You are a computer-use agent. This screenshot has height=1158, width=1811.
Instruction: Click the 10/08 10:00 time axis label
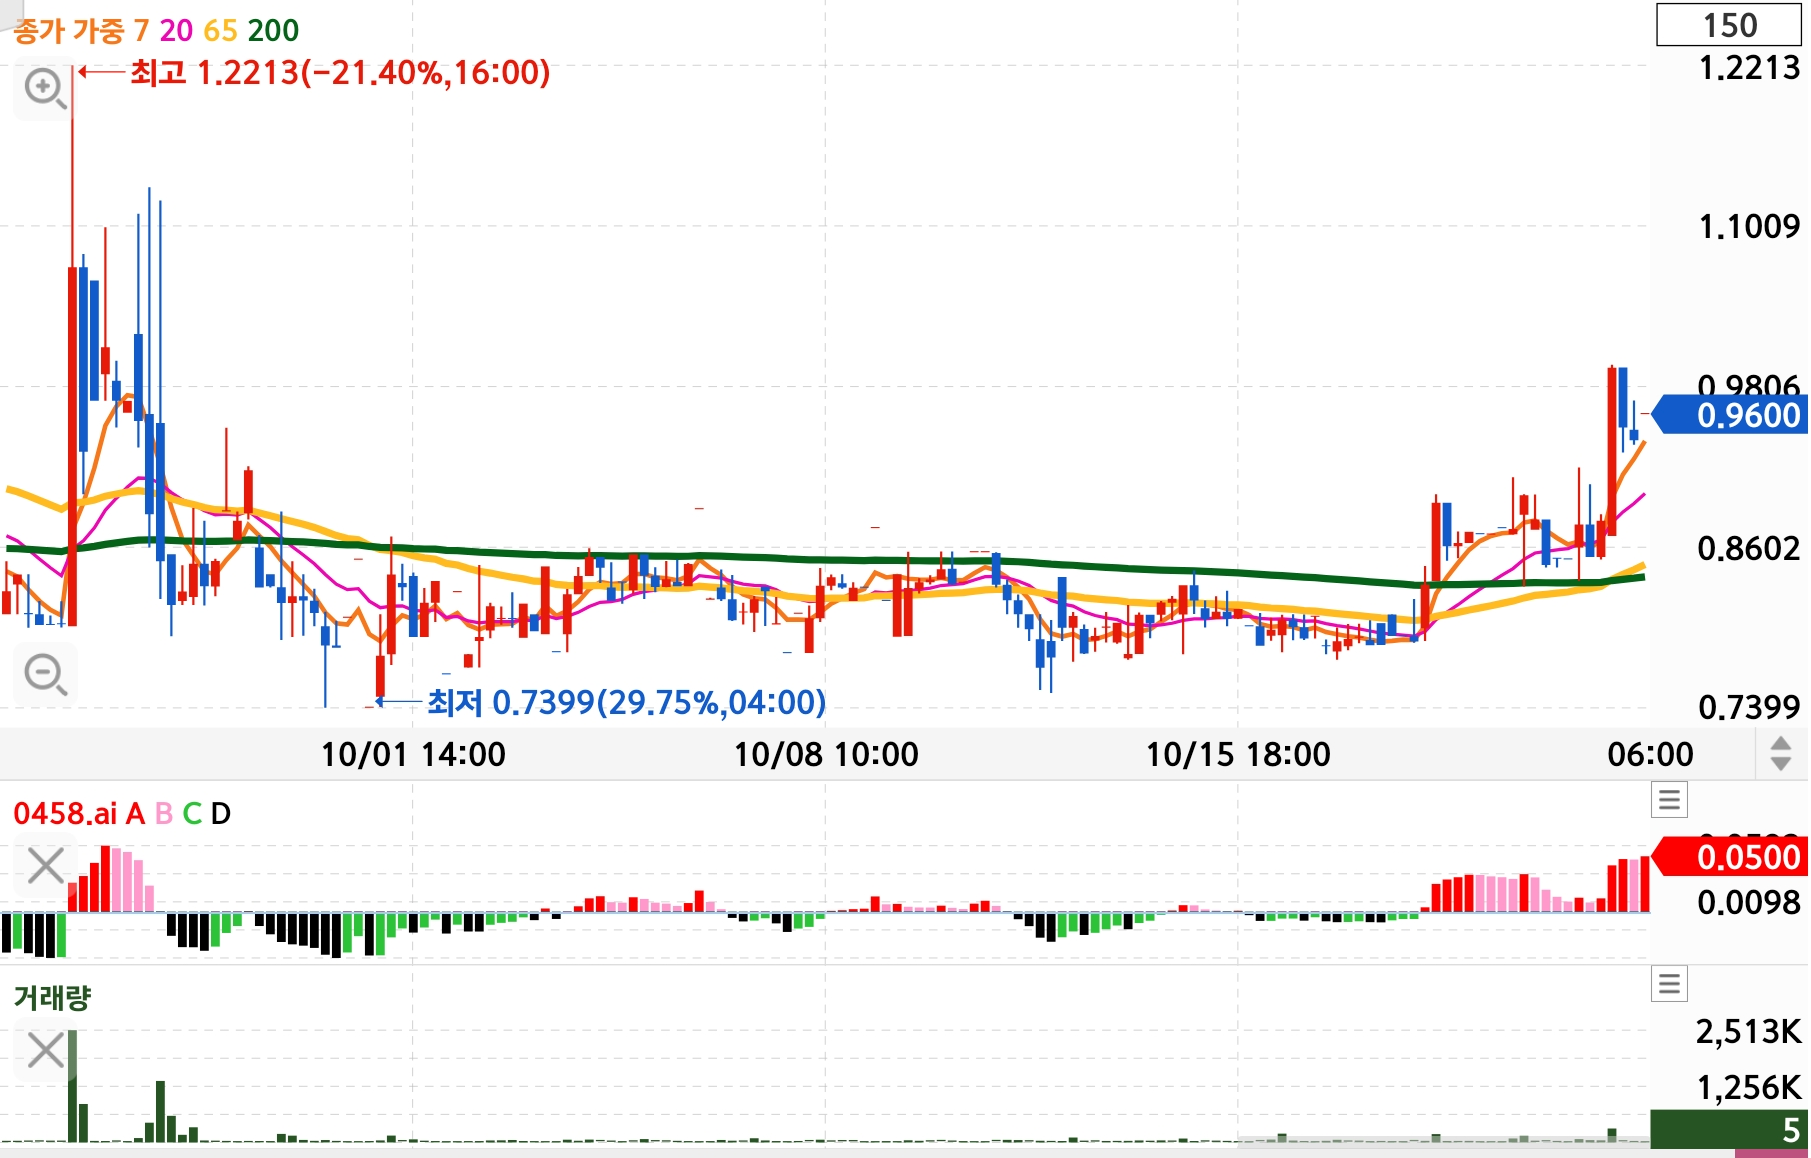(826, 754)
